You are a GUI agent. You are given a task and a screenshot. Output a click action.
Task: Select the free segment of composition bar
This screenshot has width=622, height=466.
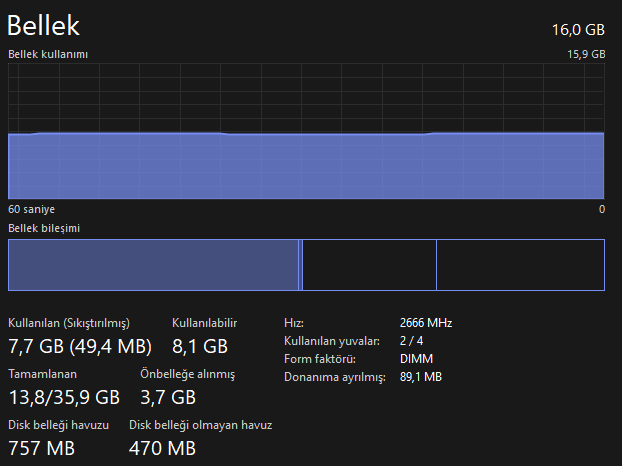tap(520, 265)
